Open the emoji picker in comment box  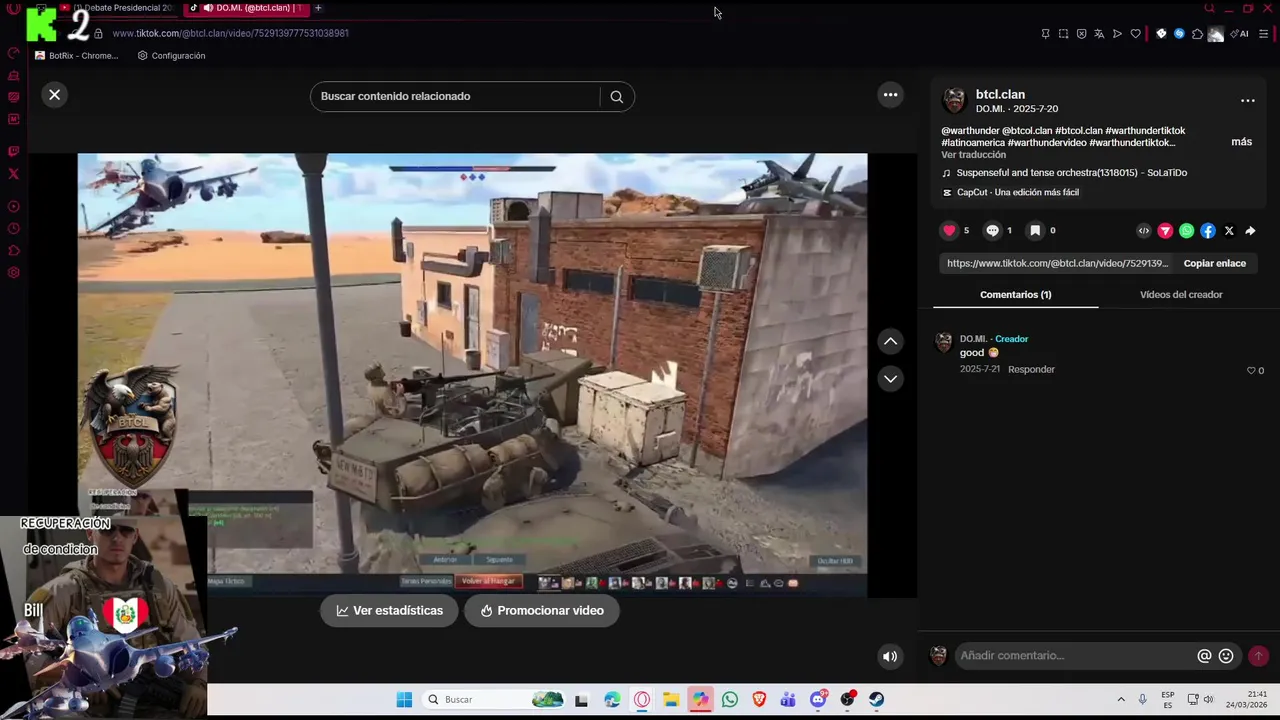tap(1226, 656)
